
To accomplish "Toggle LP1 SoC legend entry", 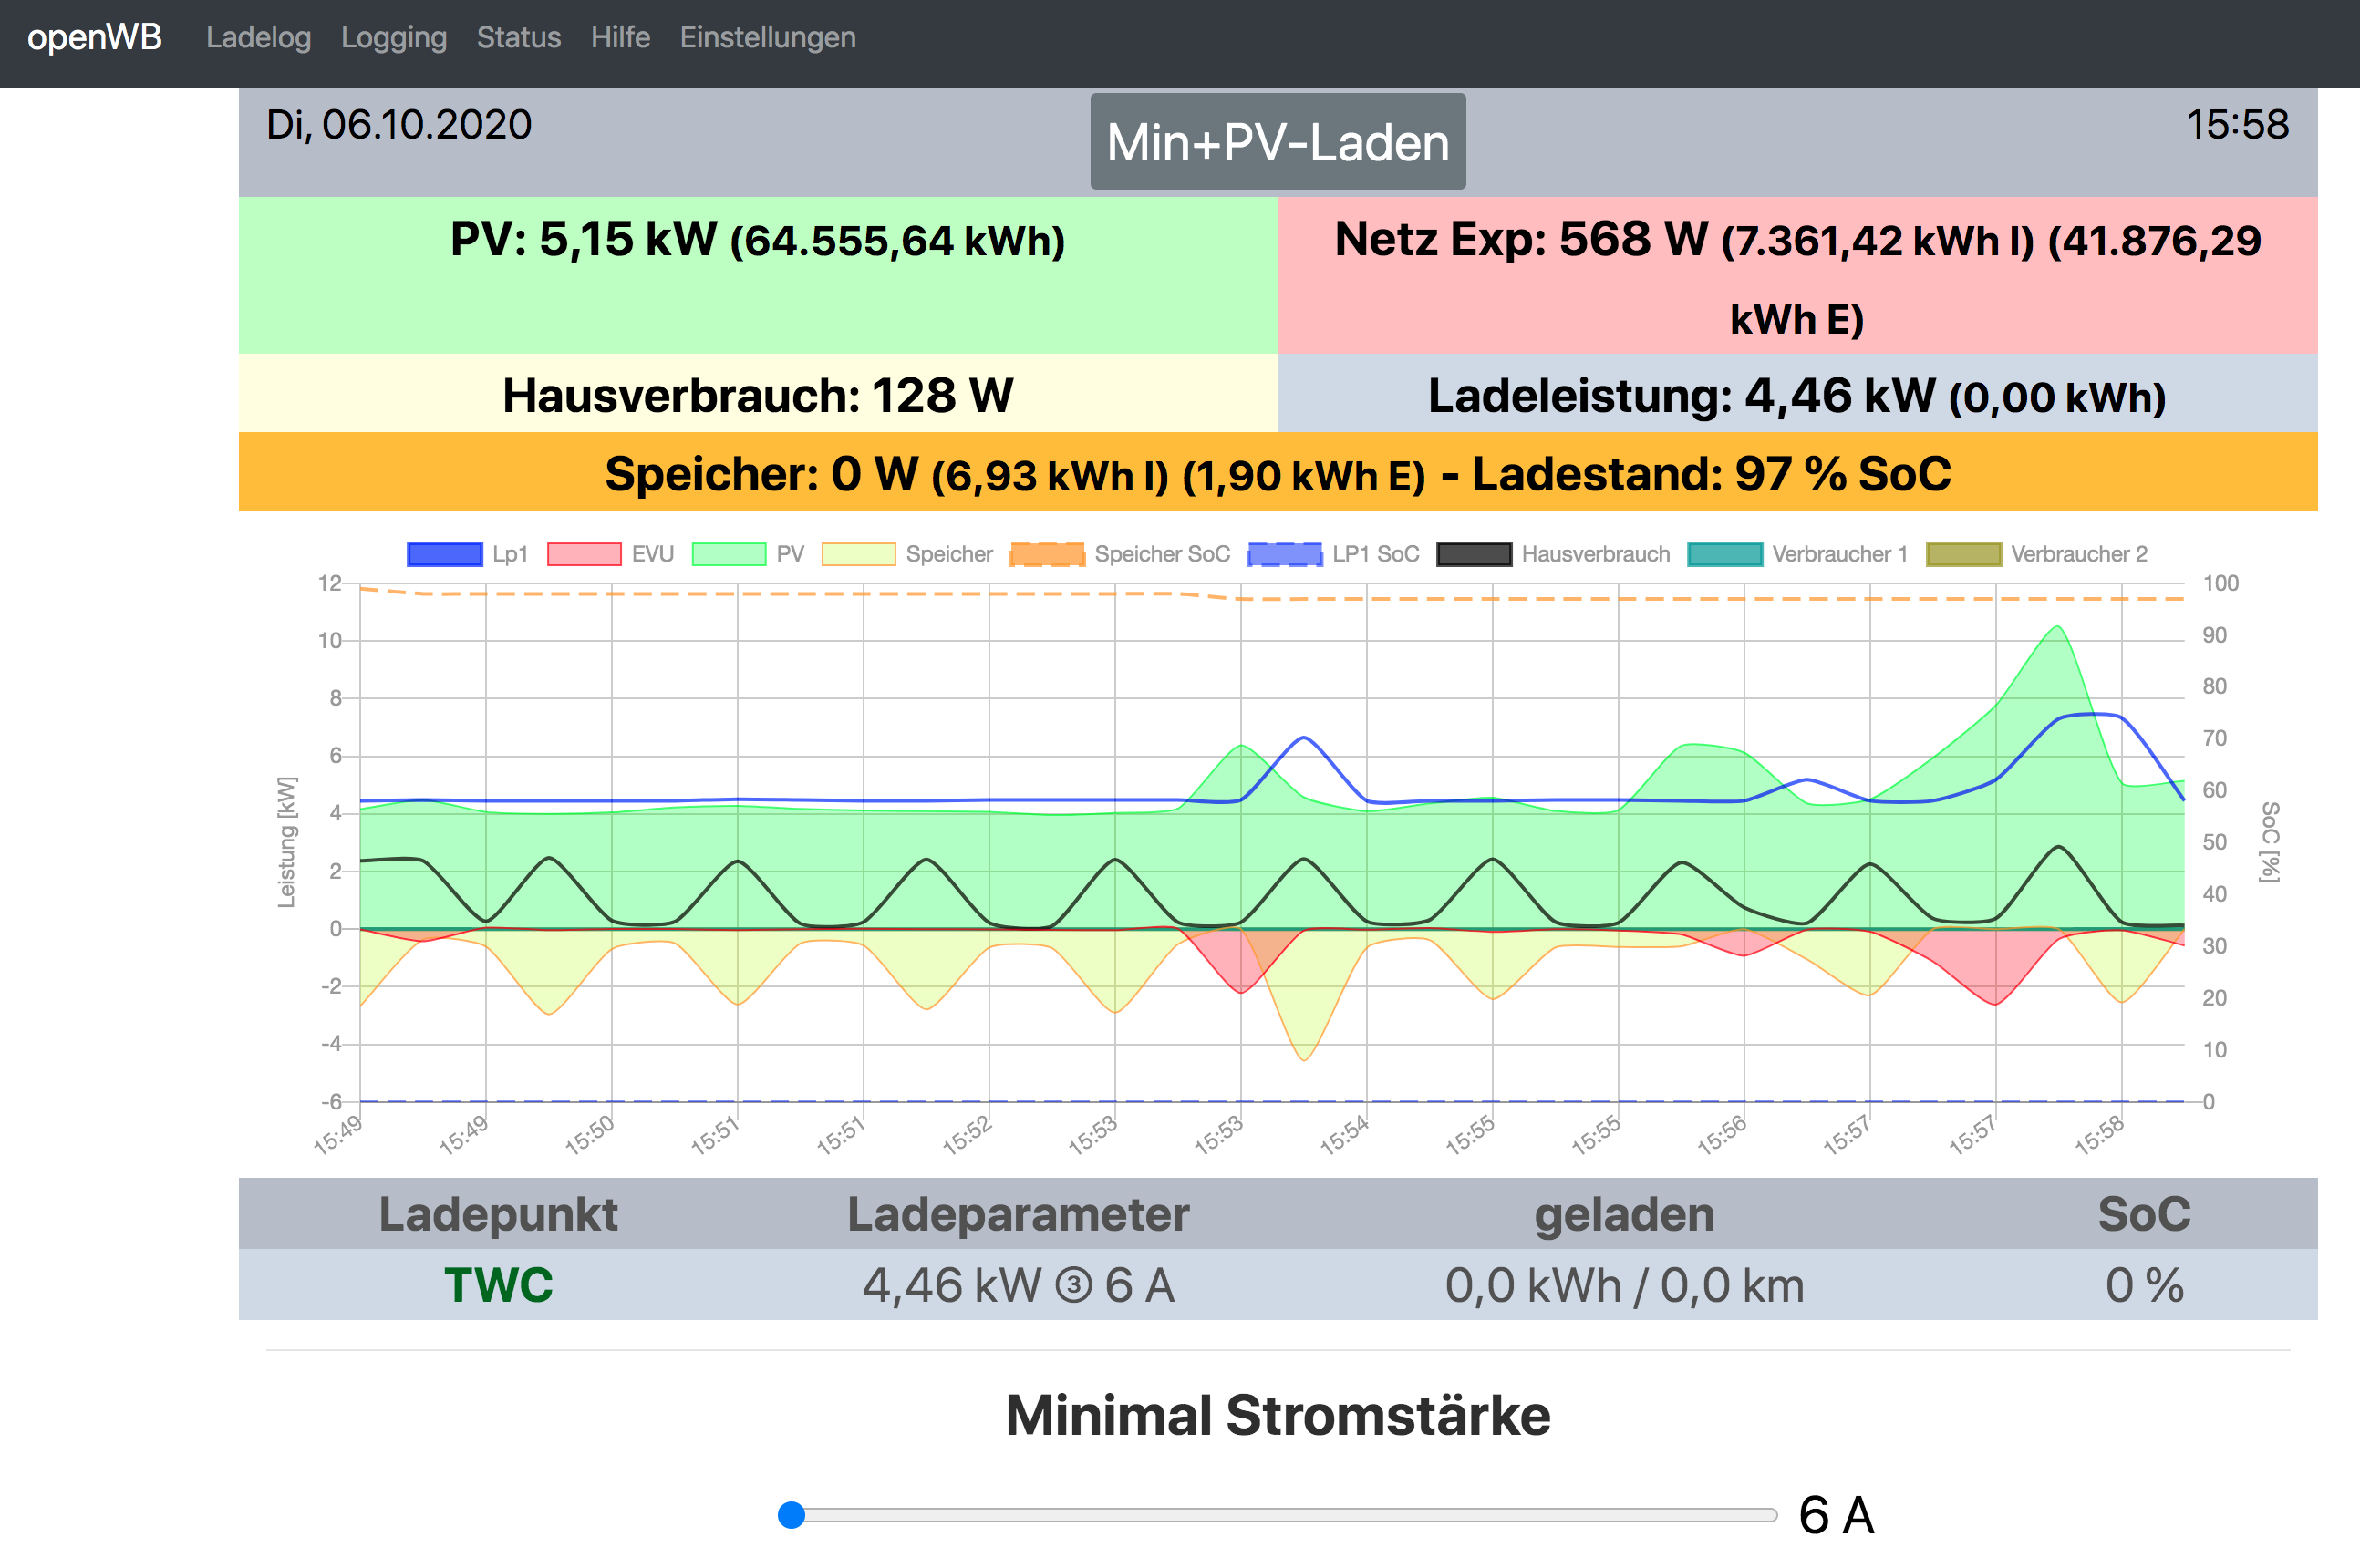I will 1285,554.
